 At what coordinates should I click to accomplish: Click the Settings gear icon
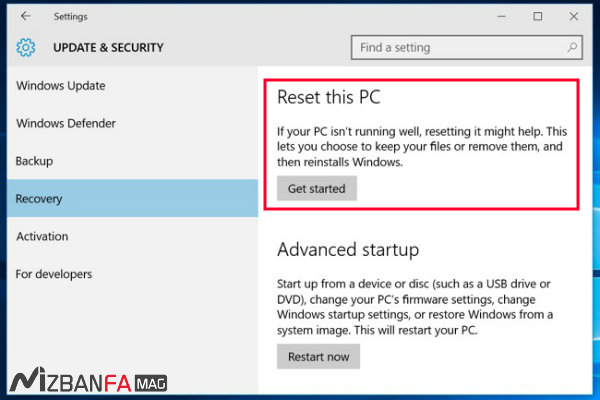(26, 47)
